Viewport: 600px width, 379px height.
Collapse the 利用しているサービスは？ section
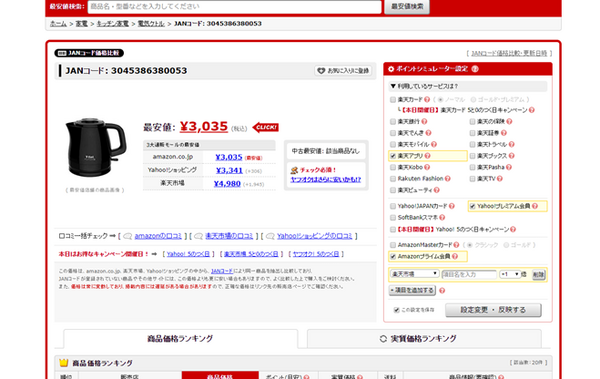point(468,86)
